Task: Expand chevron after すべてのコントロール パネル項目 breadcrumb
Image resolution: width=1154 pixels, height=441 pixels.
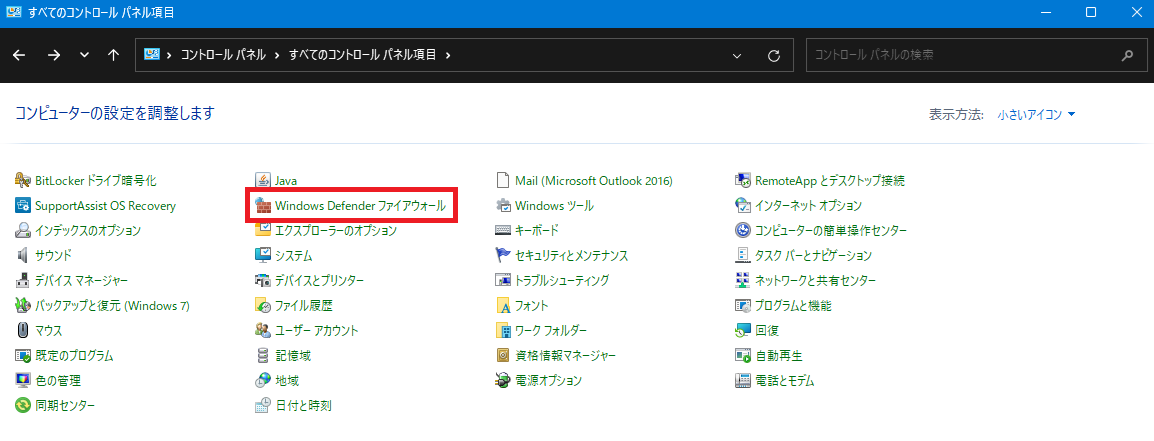Action: click(448, 55)
